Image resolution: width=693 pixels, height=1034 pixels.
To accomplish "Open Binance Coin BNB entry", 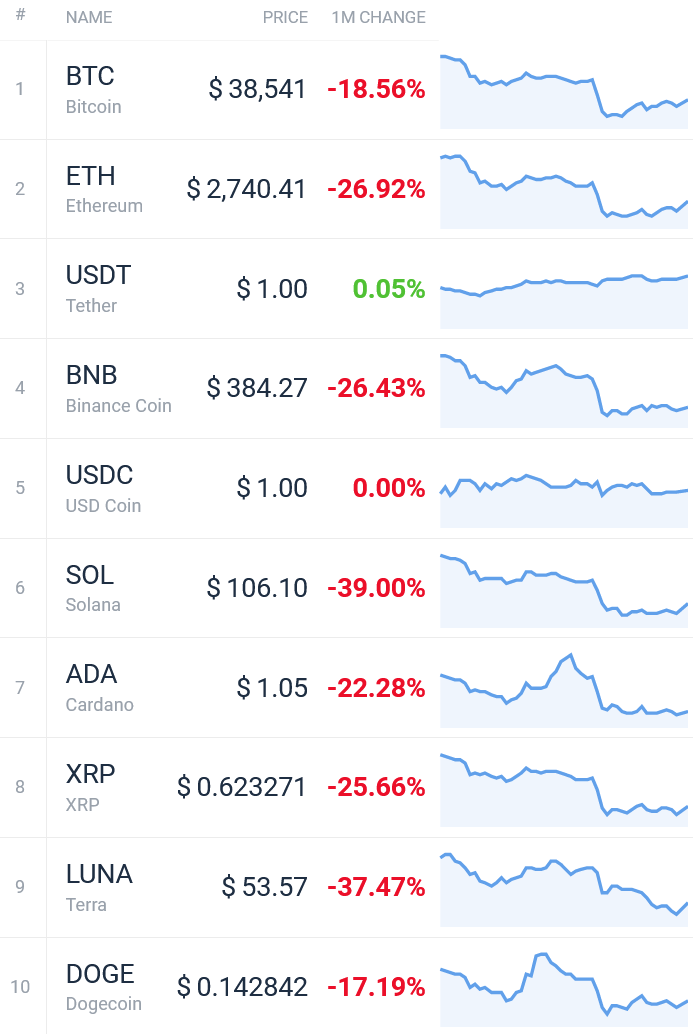I will click(119, 388).
